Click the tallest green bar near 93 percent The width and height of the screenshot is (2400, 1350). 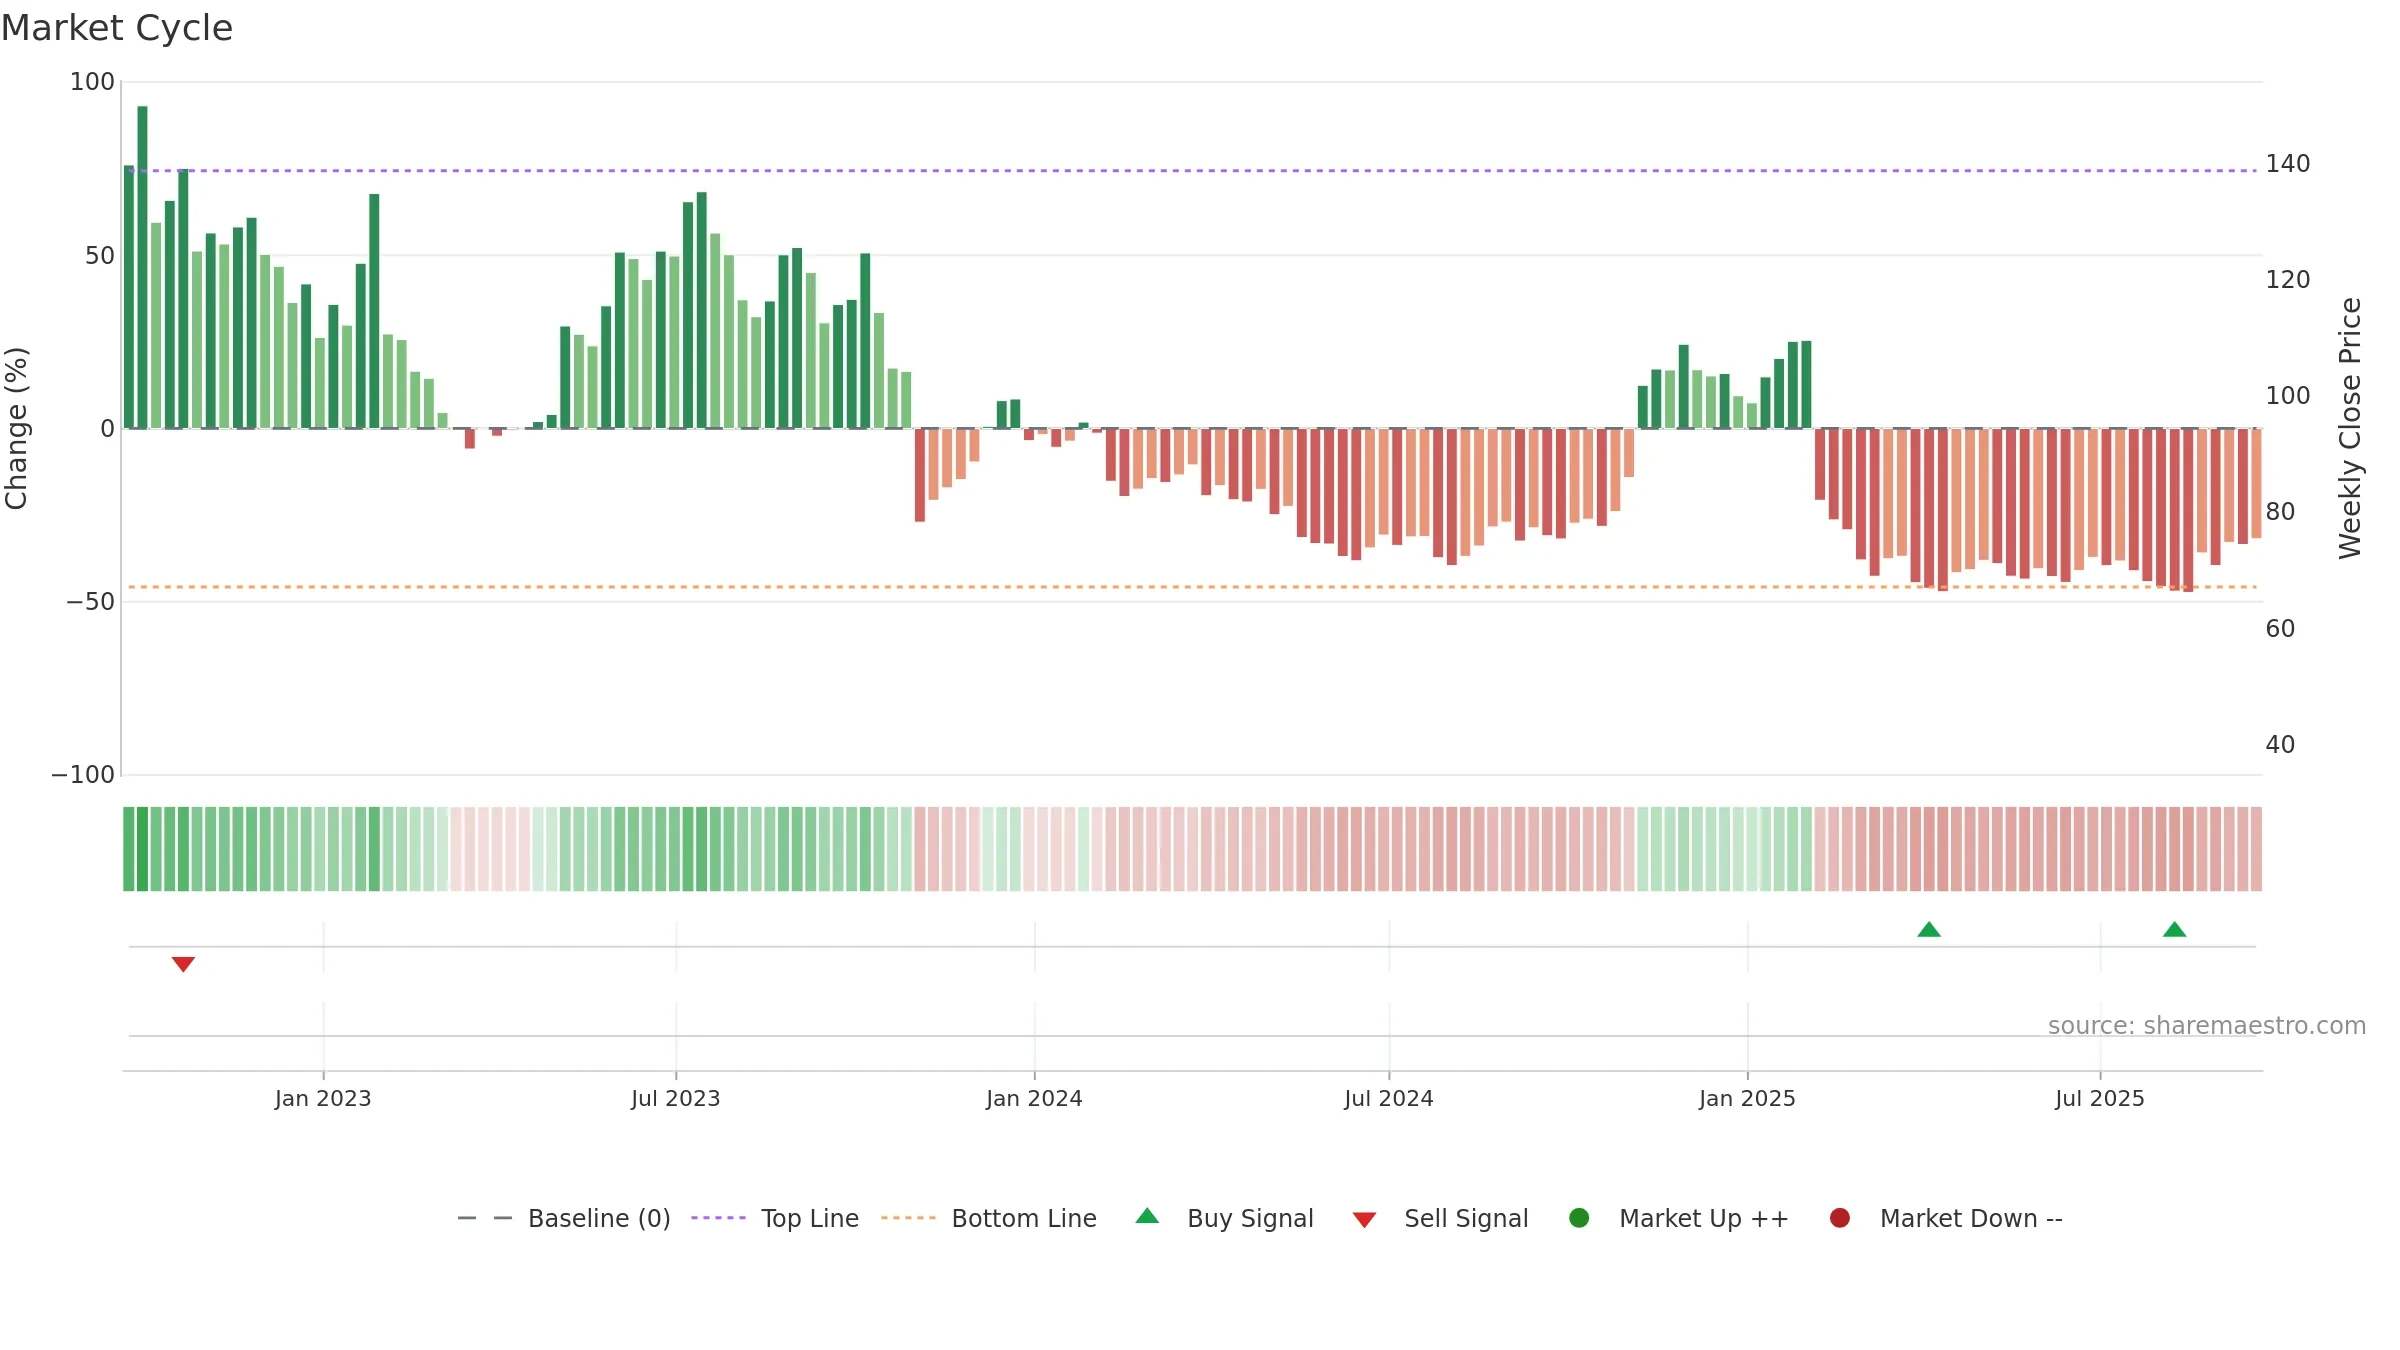point(142,267)
